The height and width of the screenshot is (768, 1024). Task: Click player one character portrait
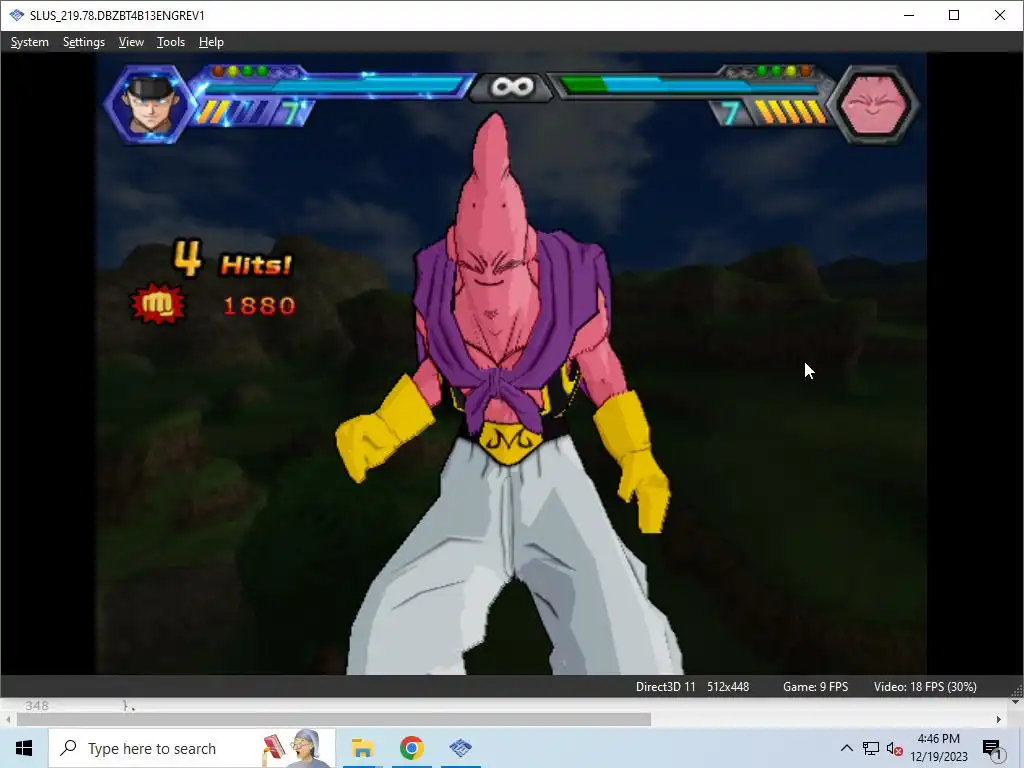(150, 104)
